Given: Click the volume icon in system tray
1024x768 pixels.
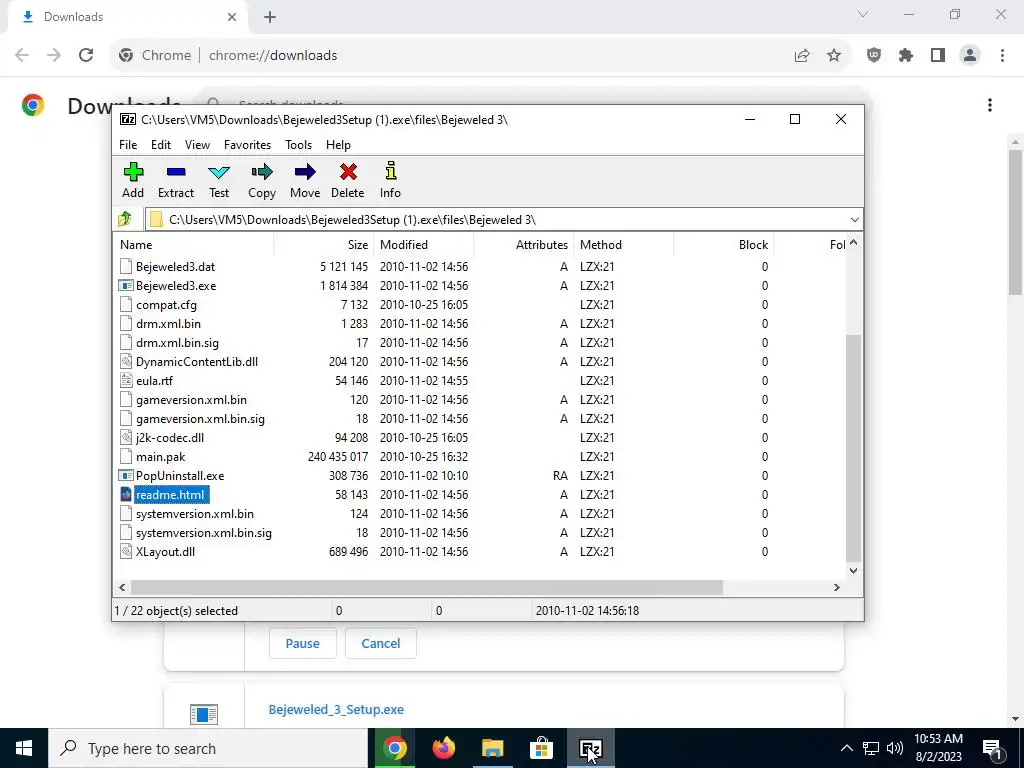Looking at the screenshot, I should click(895, 748).
